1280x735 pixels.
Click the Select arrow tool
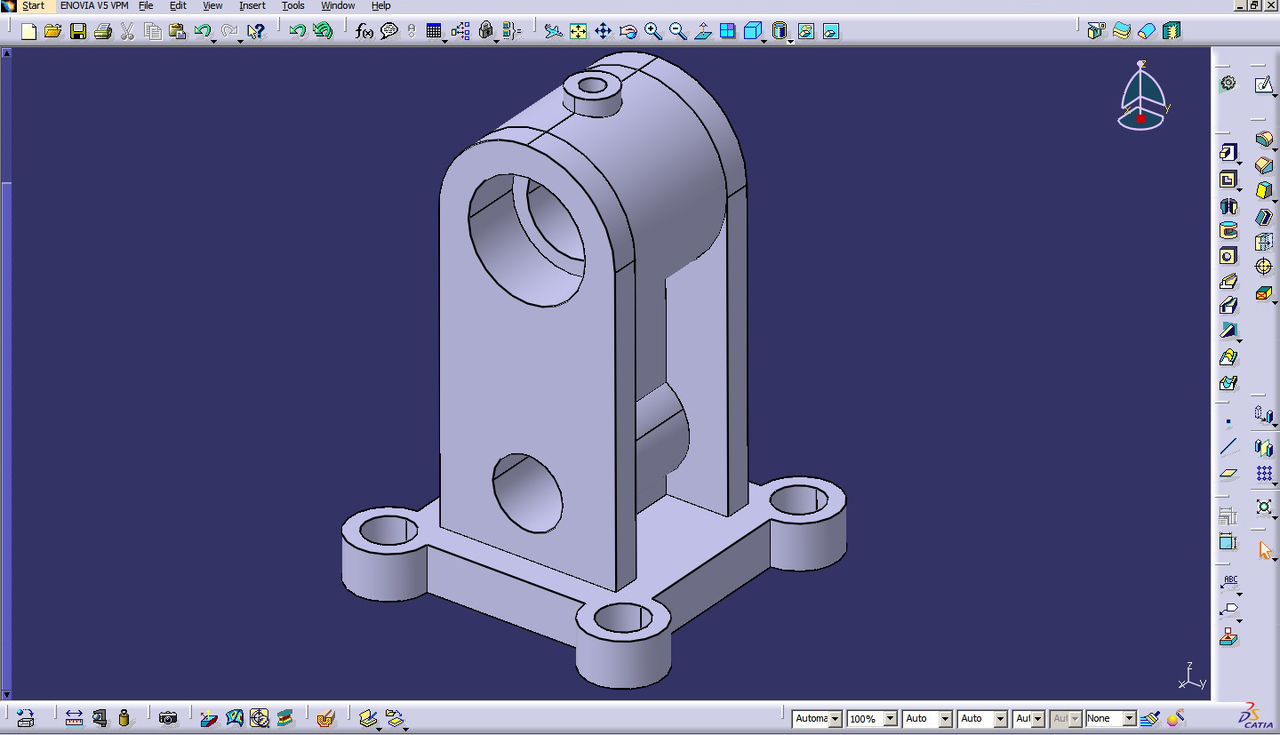pos(1264,549)
